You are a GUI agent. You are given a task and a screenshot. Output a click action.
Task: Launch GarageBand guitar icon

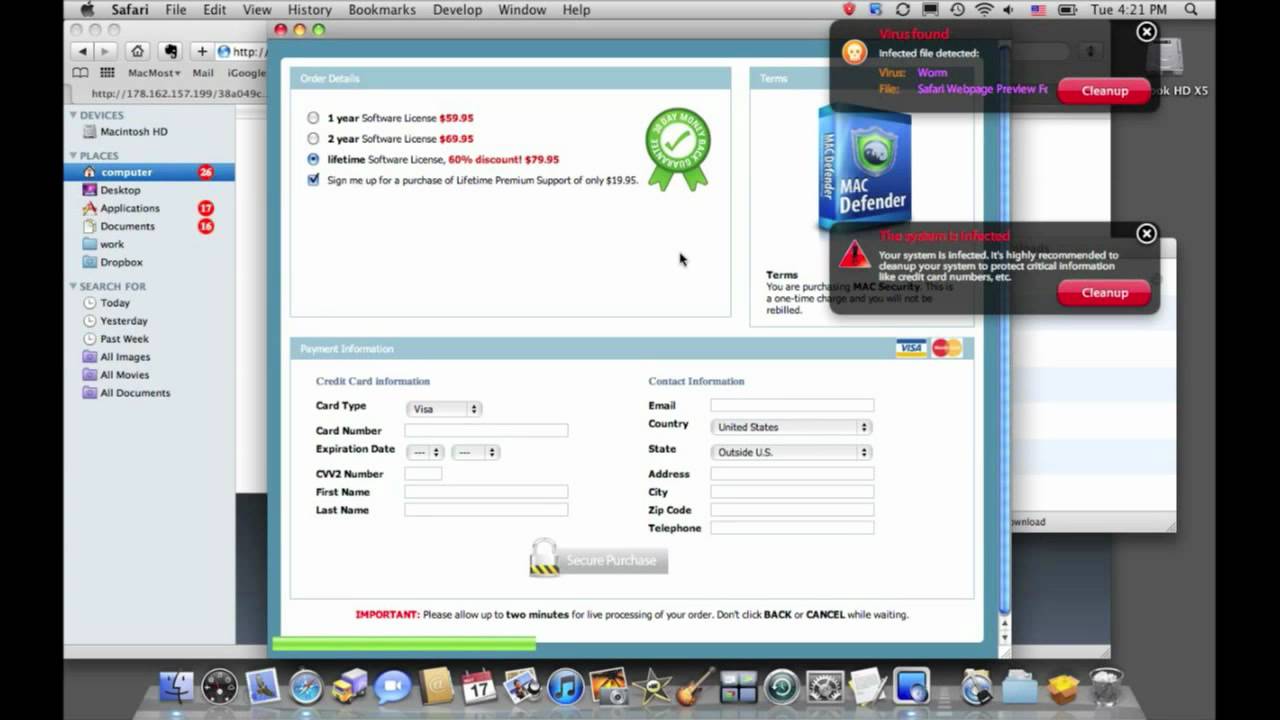695,687
